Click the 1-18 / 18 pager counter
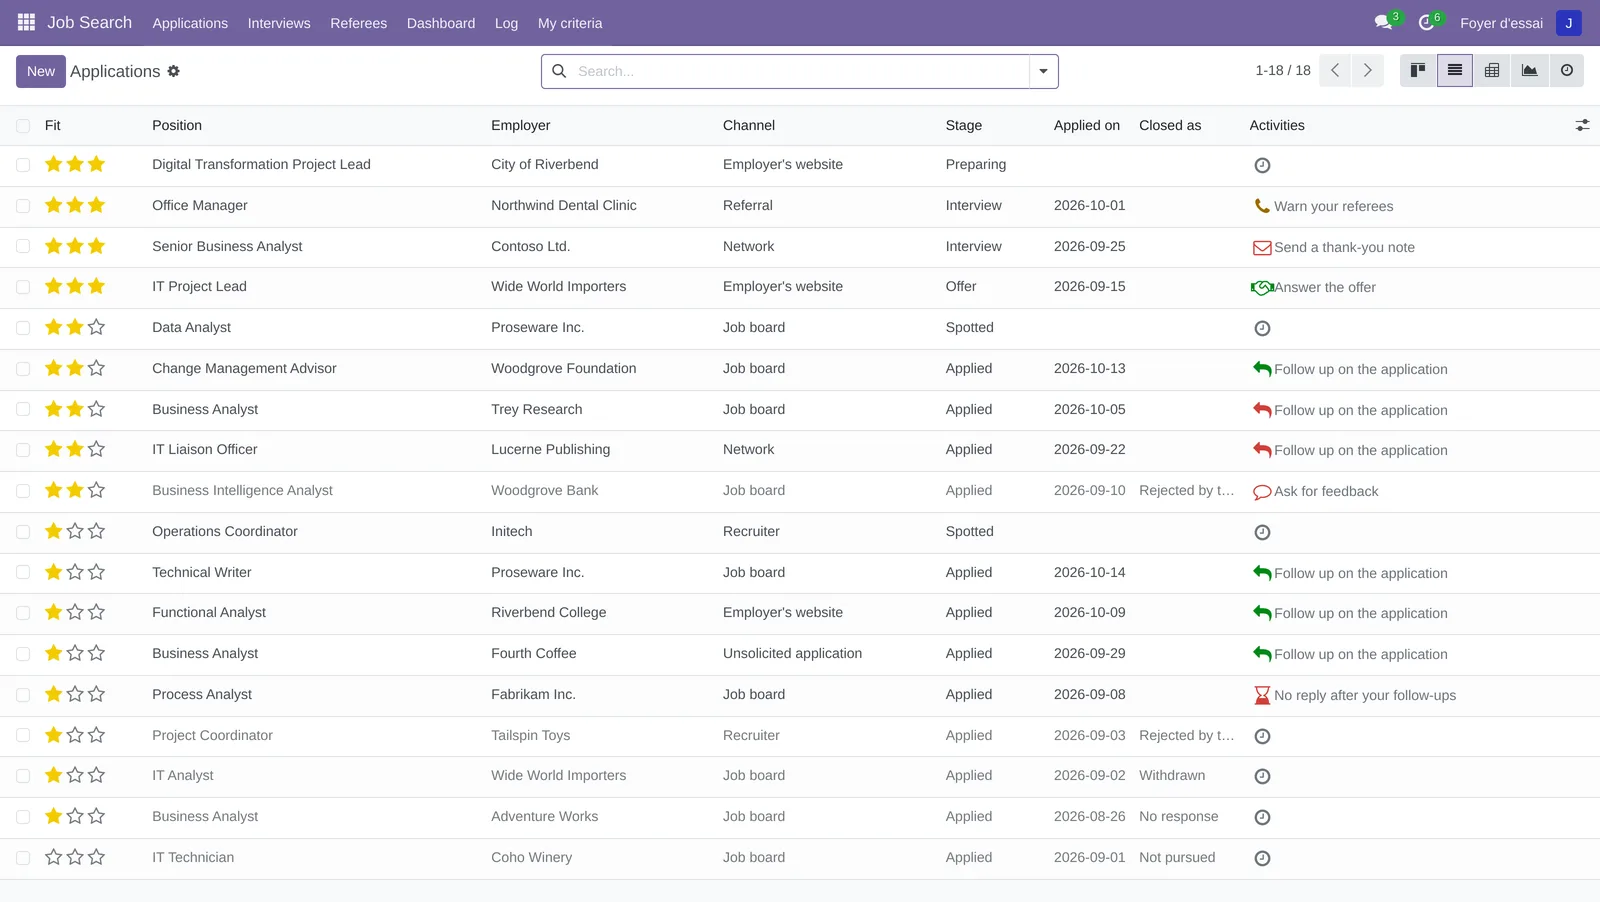 point(1283,71)
